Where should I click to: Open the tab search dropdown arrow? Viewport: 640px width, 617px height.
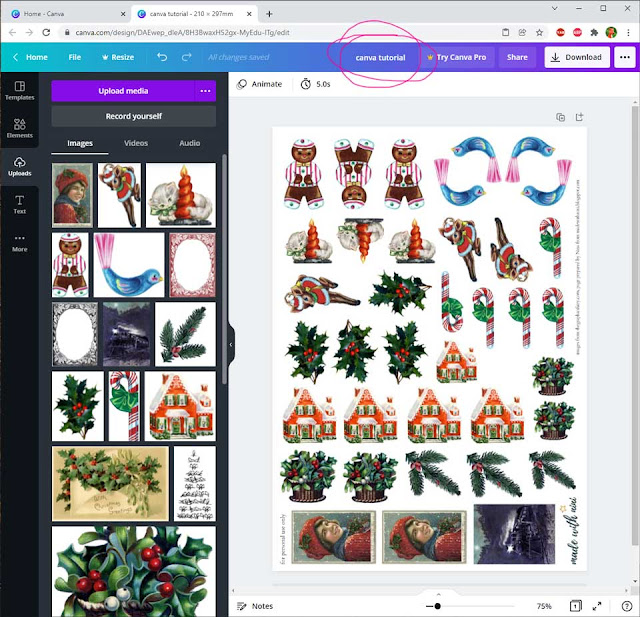coord(554,8)
